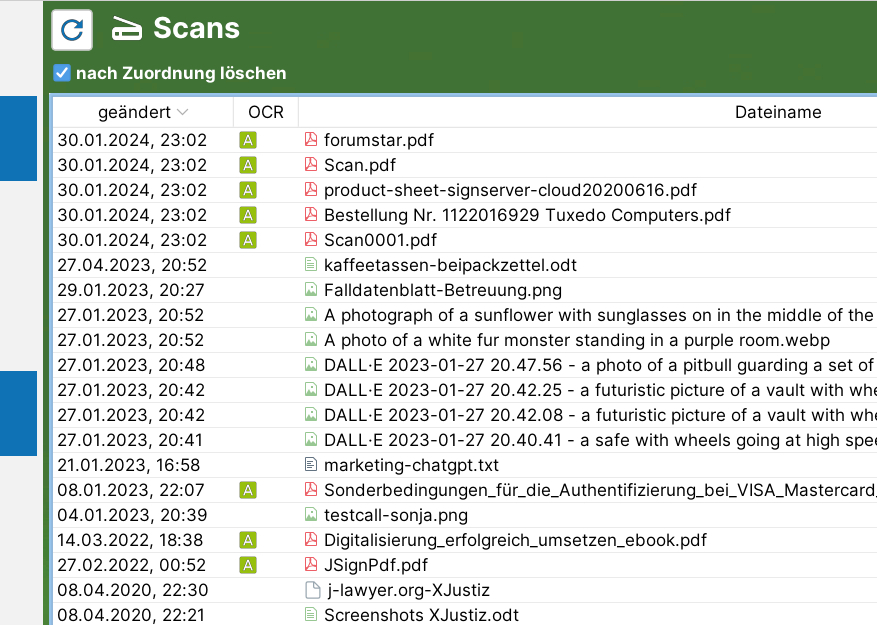Click image icon of Falldatenblatt-Betreuung.png
The image size is (877, 625).
pos(311,290)
